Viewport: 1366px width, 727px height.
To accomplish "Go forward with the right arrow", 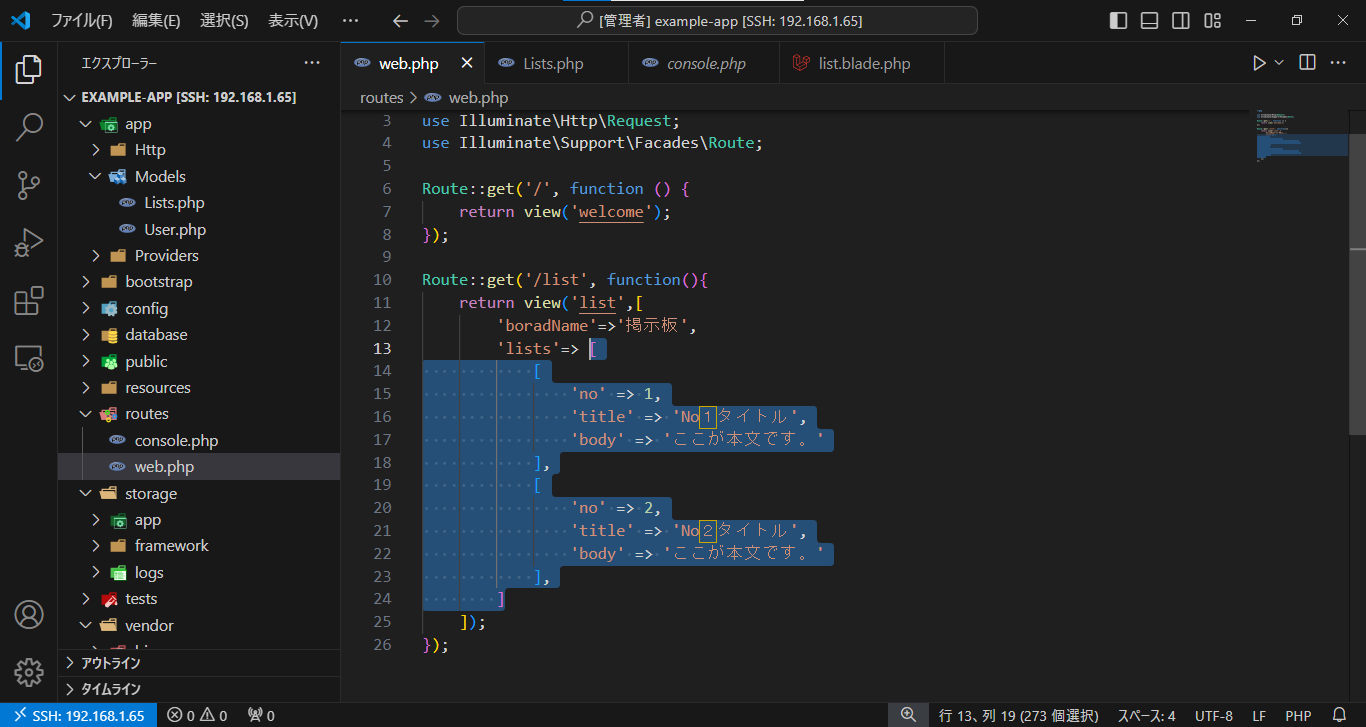I will (x=431, y=20).
